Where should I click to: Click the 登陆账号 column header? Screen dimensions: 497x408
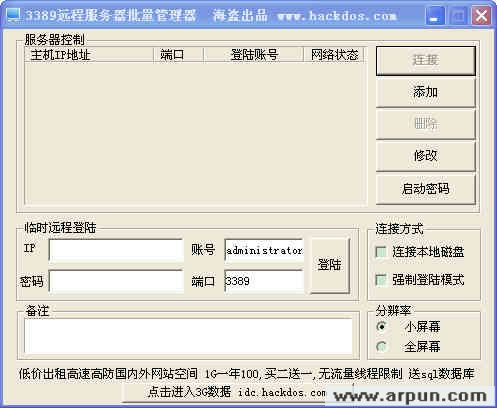[x=254, y=55]
